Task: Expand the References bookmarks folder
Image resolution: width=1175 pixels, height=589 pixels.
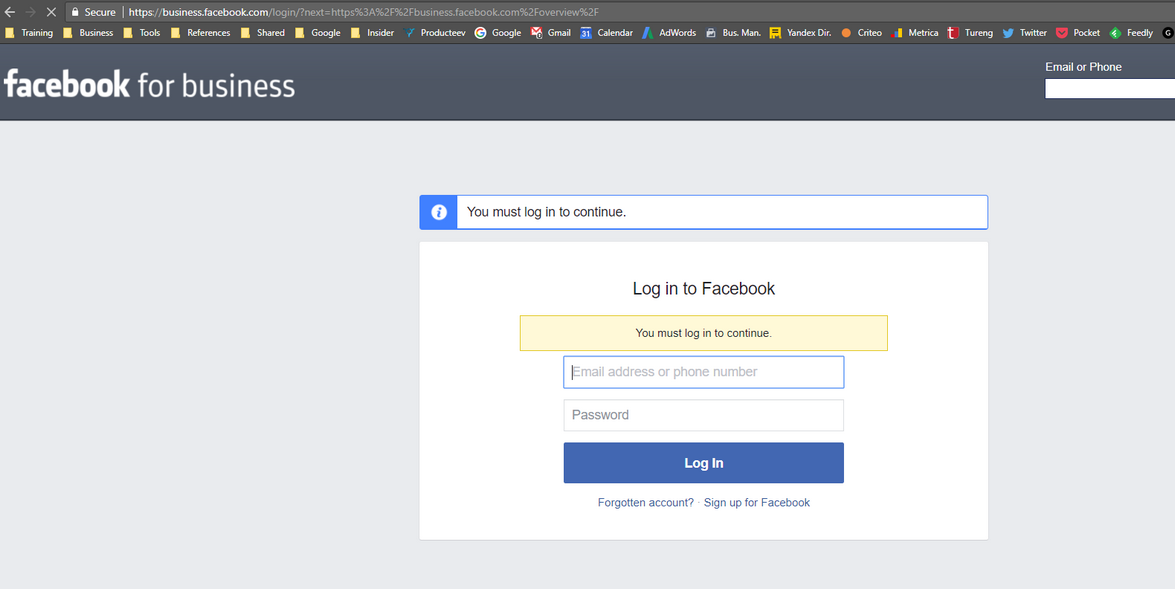Action: click(200, 33)
